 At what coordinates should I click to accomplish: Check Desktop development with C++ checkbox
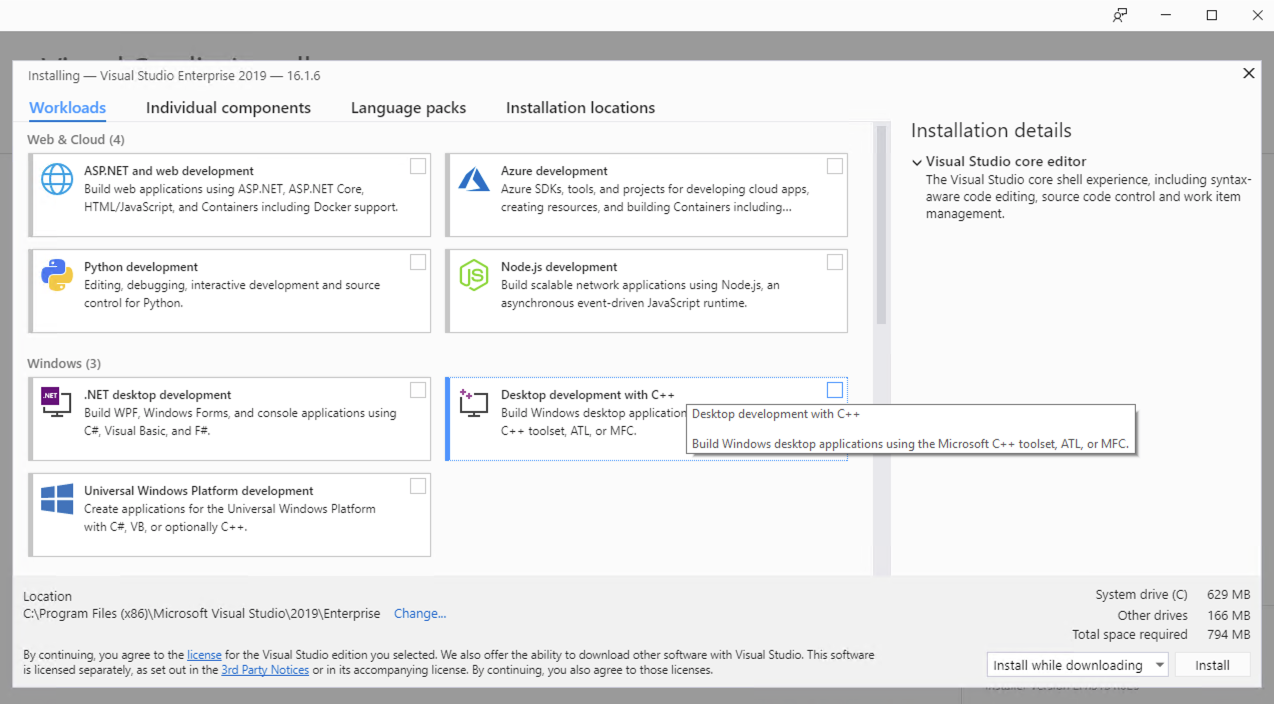coord(835,390)
